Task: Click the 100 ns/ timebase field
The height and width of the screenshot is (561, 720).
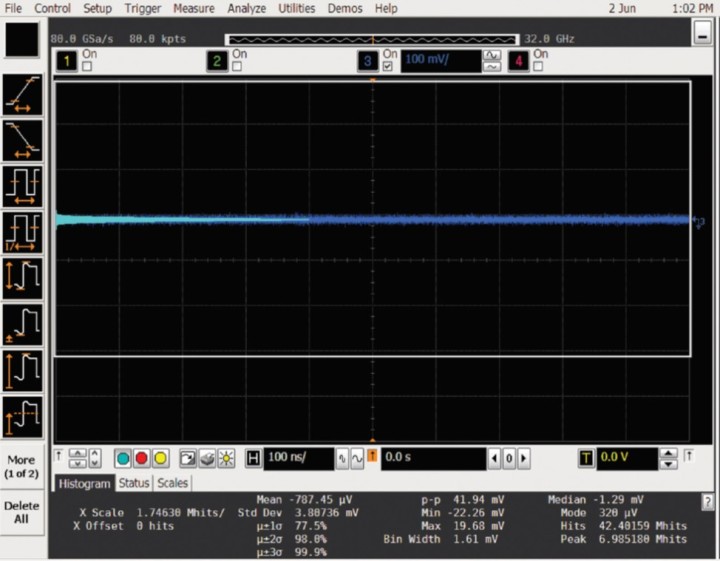Action: (x=299, y=458)
